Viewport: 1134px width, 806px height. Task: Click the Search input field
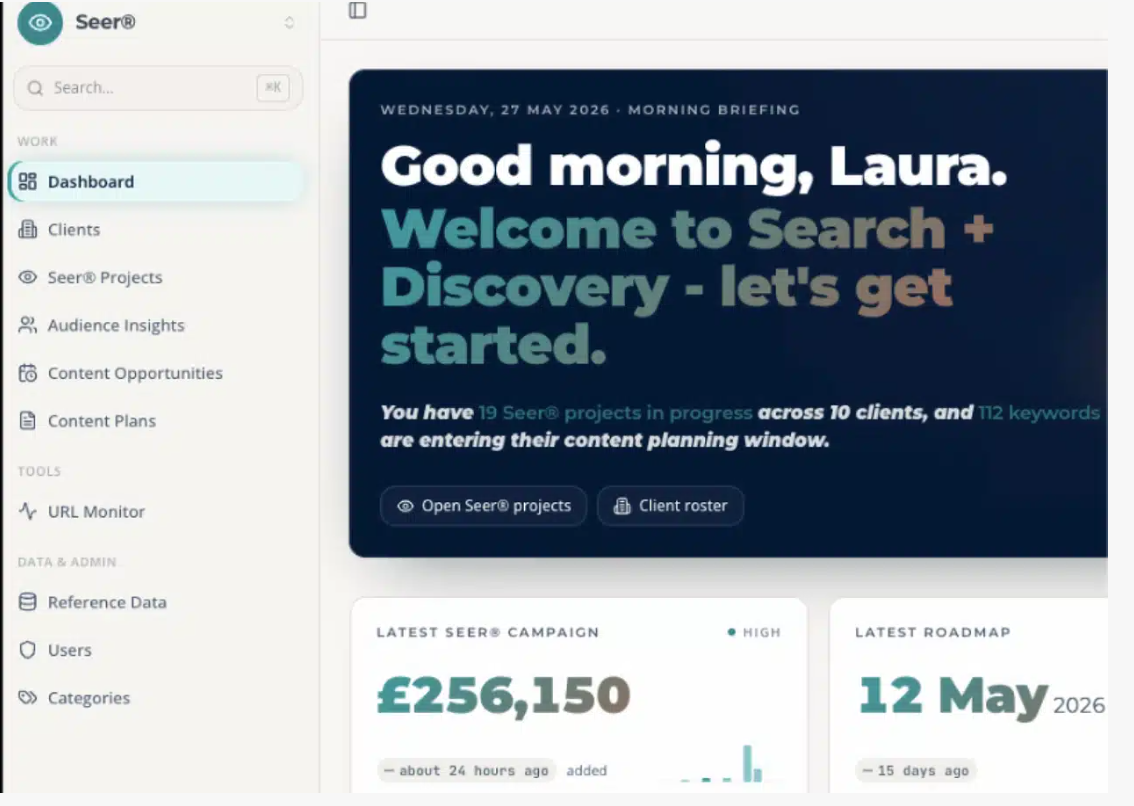158,88
